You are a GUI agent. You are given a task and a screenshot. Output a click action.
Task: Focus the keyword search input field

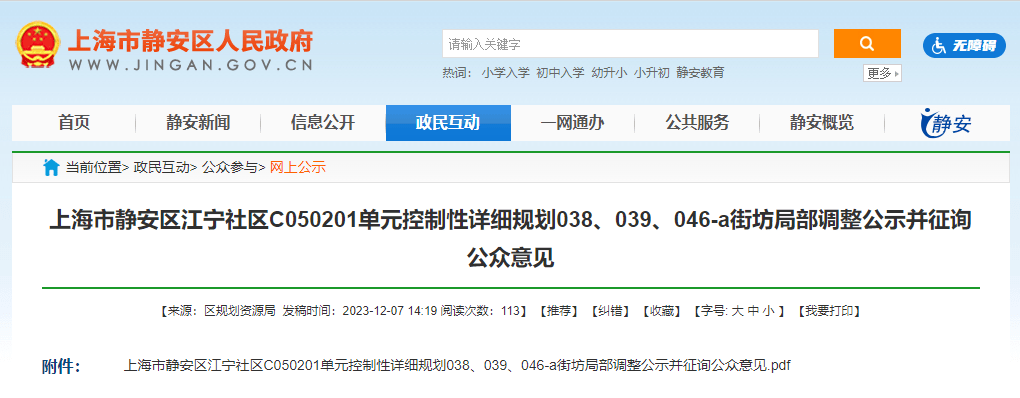(630, 44)
